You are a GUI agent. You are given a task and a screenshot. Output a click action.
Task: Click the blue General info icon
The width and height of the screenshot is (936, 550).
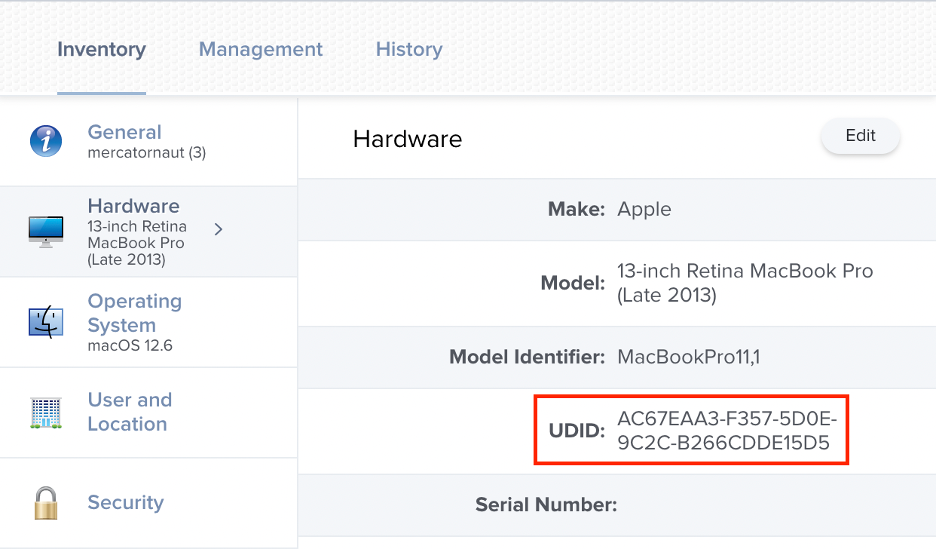coord(46,141)
